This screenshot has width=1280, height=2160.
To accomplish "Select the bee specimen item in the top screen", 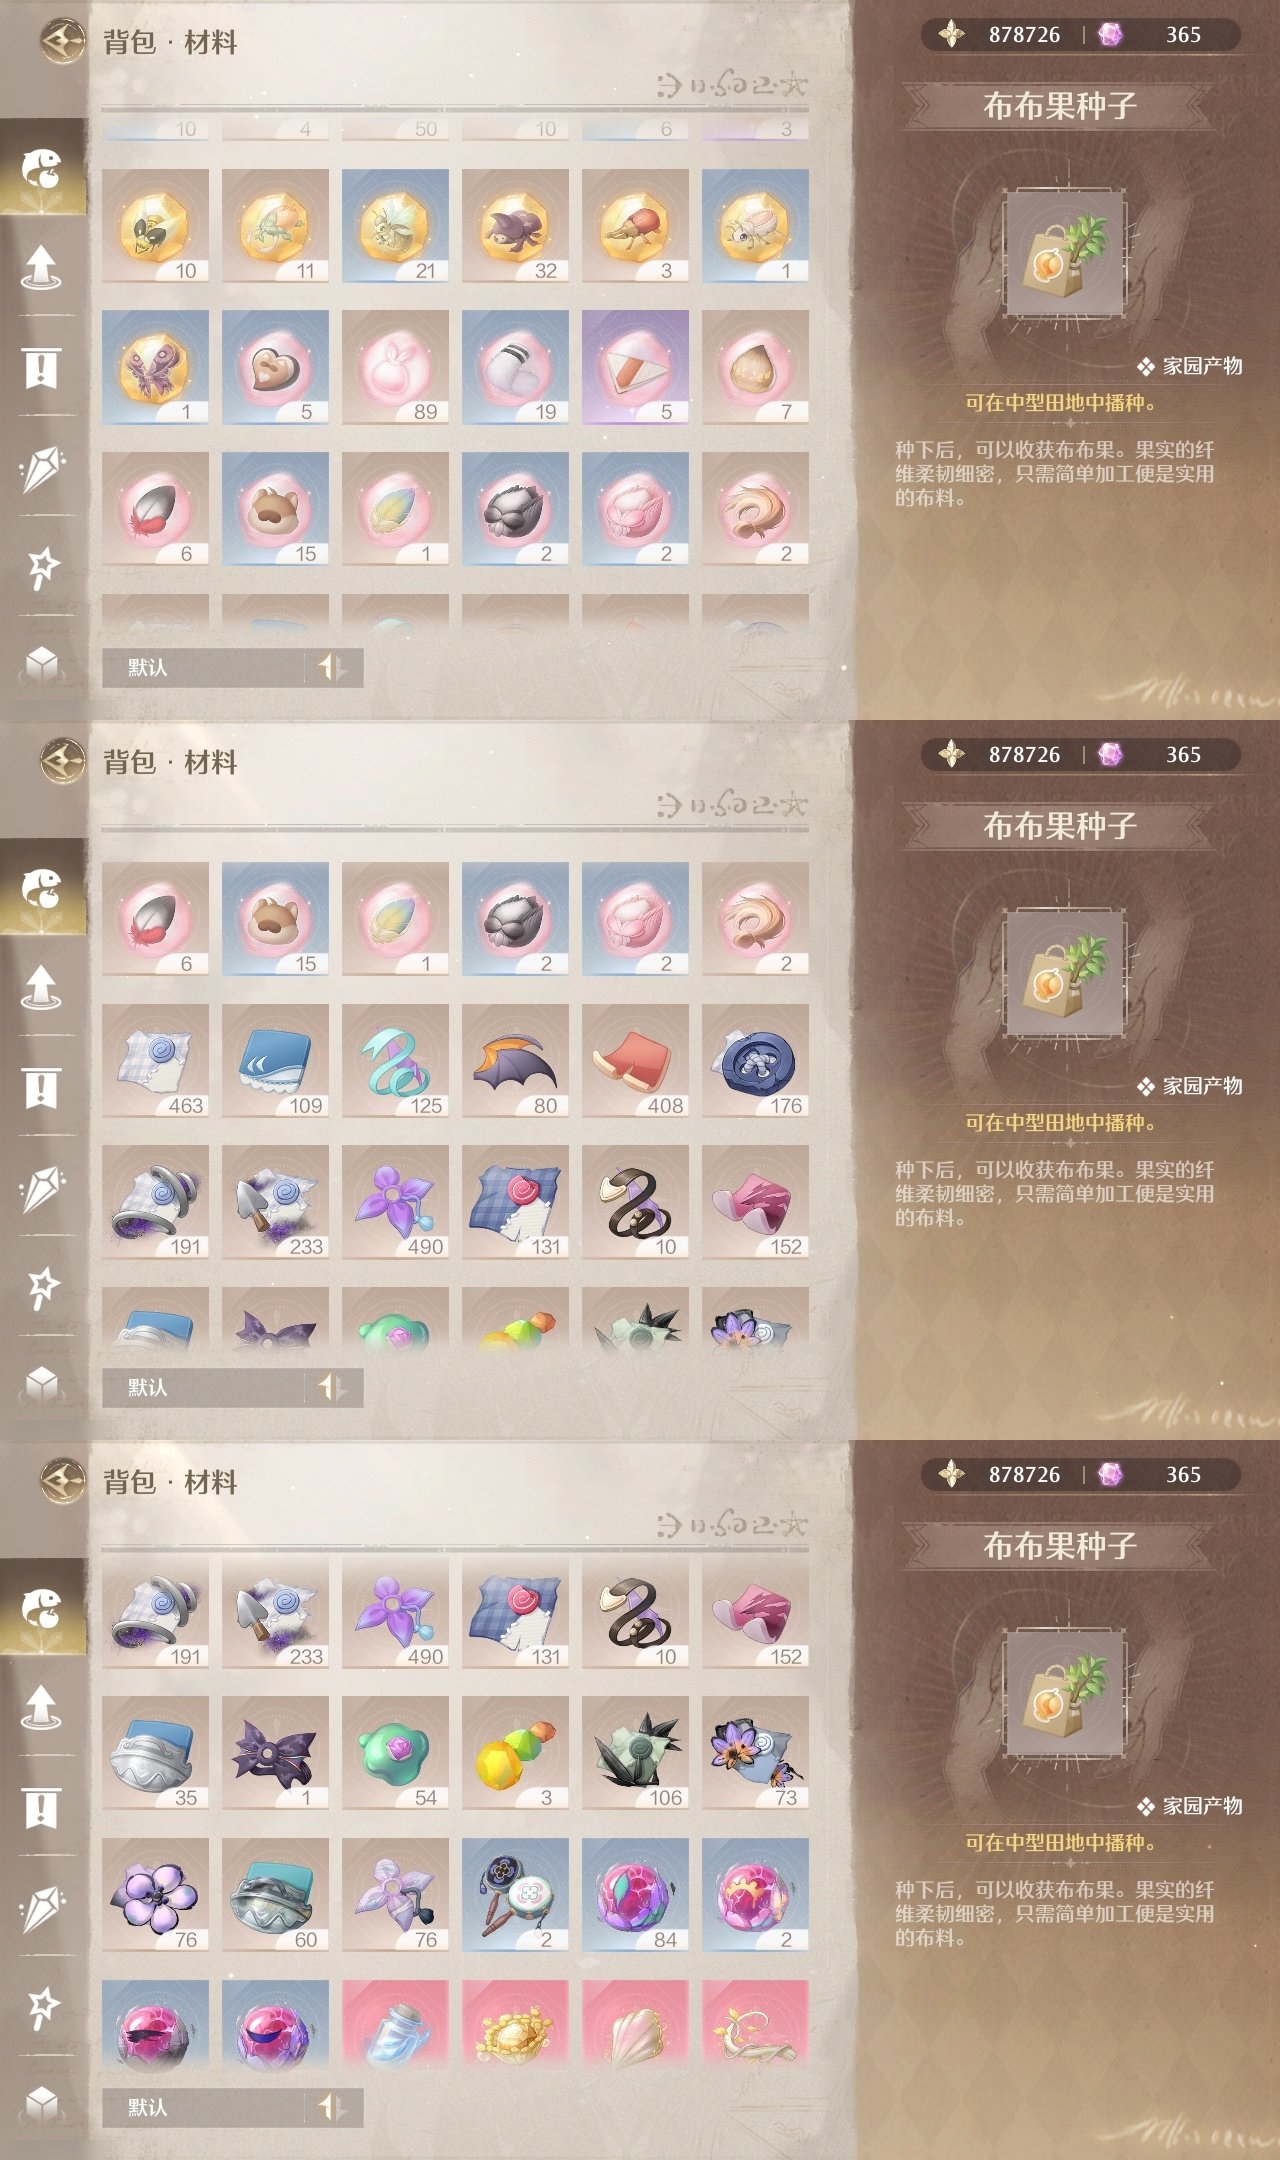I will pyautogui.click(x=155, y=226).
